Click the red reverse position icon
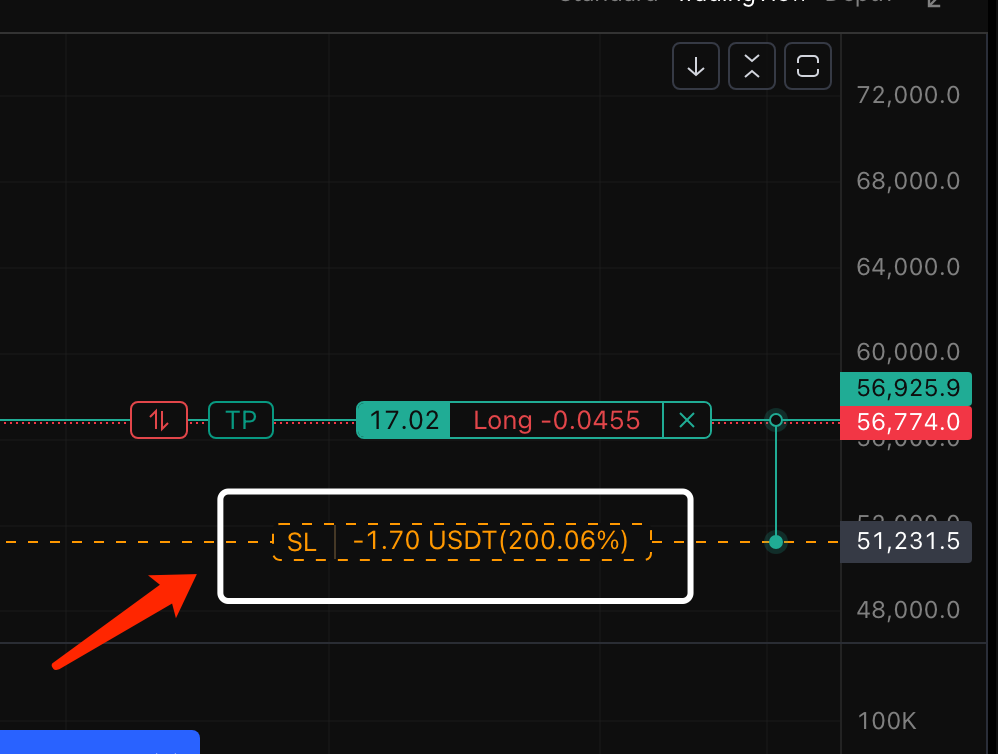The image size is (998, 754). 159,420
